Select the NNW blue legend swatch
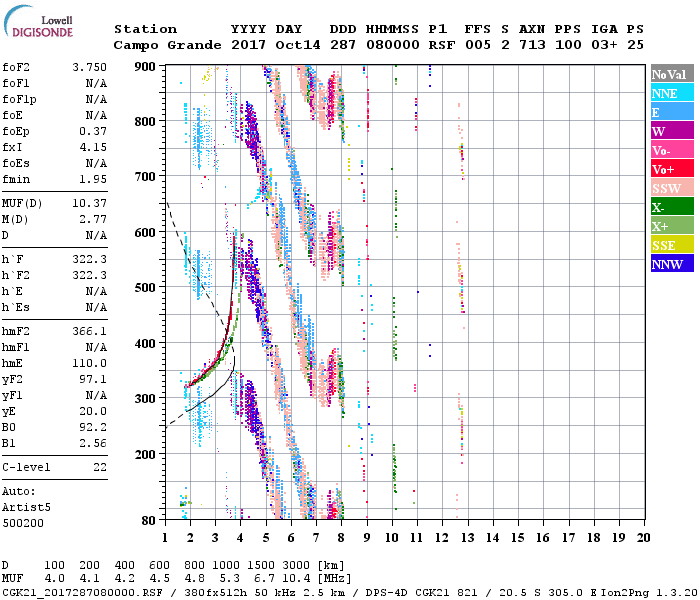 click(x=672, y=264)
